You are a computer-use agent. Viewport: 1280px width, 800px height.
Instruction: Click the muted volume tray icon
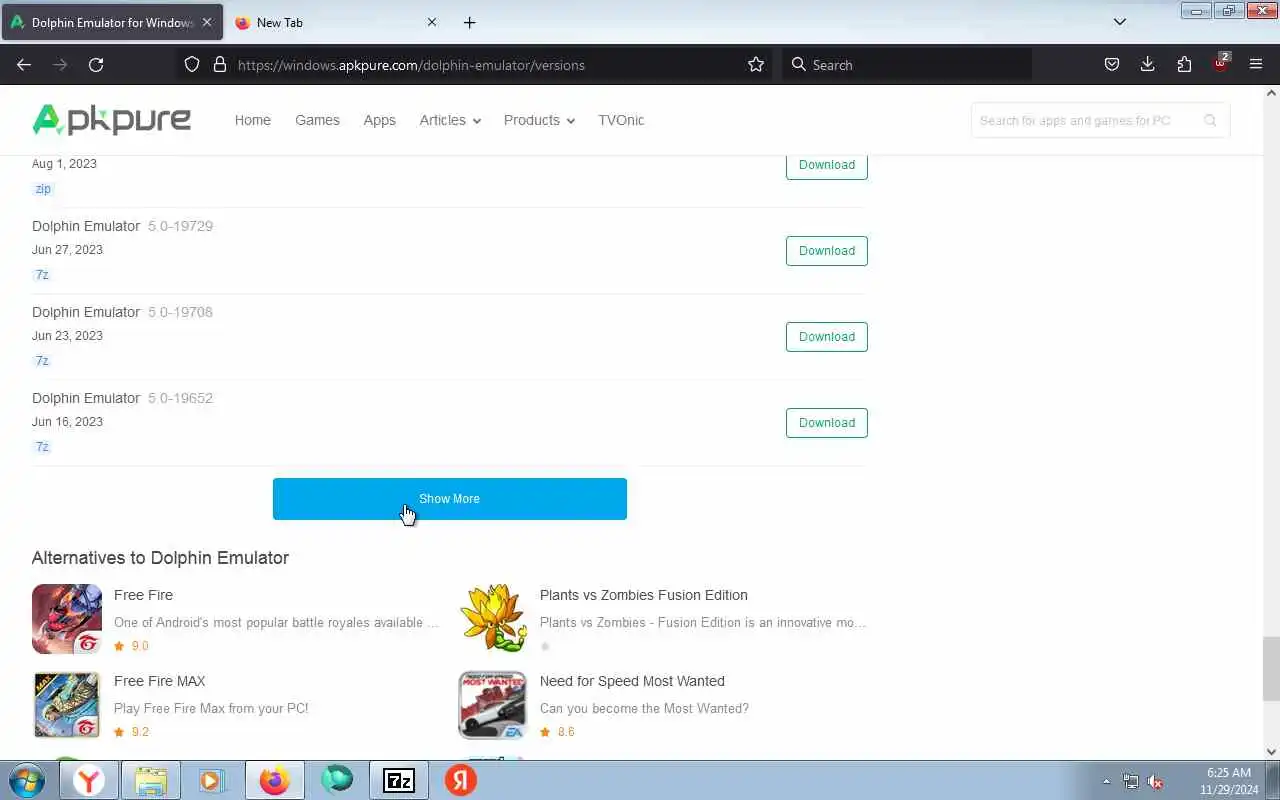1155,781
